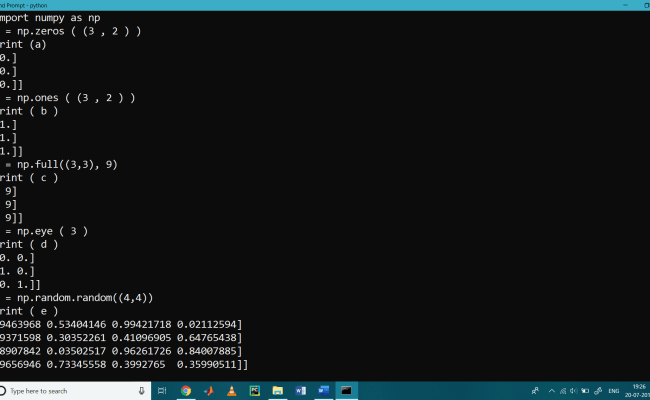The width and height of the screenshot is (650, 400).
Task: Click the value 0.41096905 in the output
Action: click(x=141, y=338)
